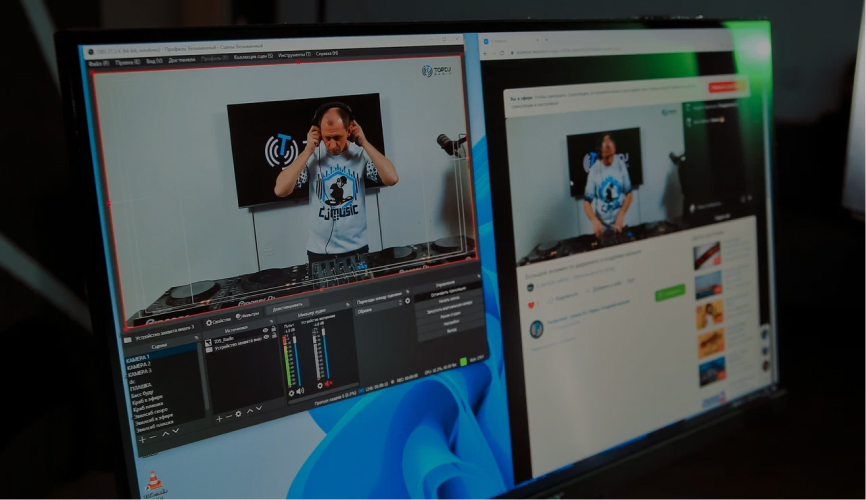Image resolution: width=866 pixels, height=500 pixels.
Task: Open Properties (Свойства) gear in OBS source toolbar
Action: [217, 322]
